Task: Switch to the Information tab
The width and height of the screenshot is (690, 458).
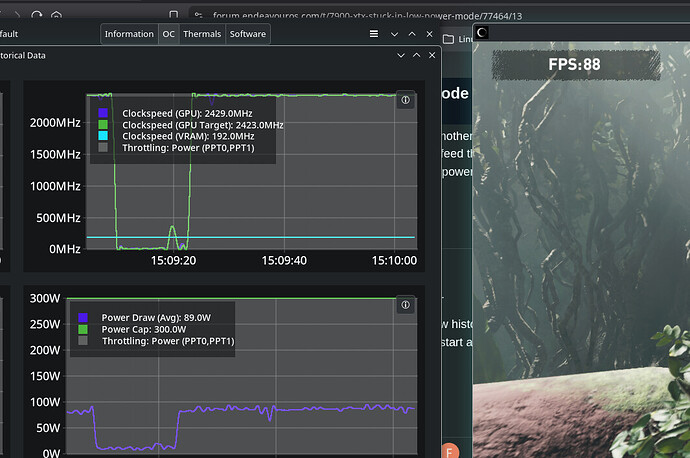Action: click(129, 34)
